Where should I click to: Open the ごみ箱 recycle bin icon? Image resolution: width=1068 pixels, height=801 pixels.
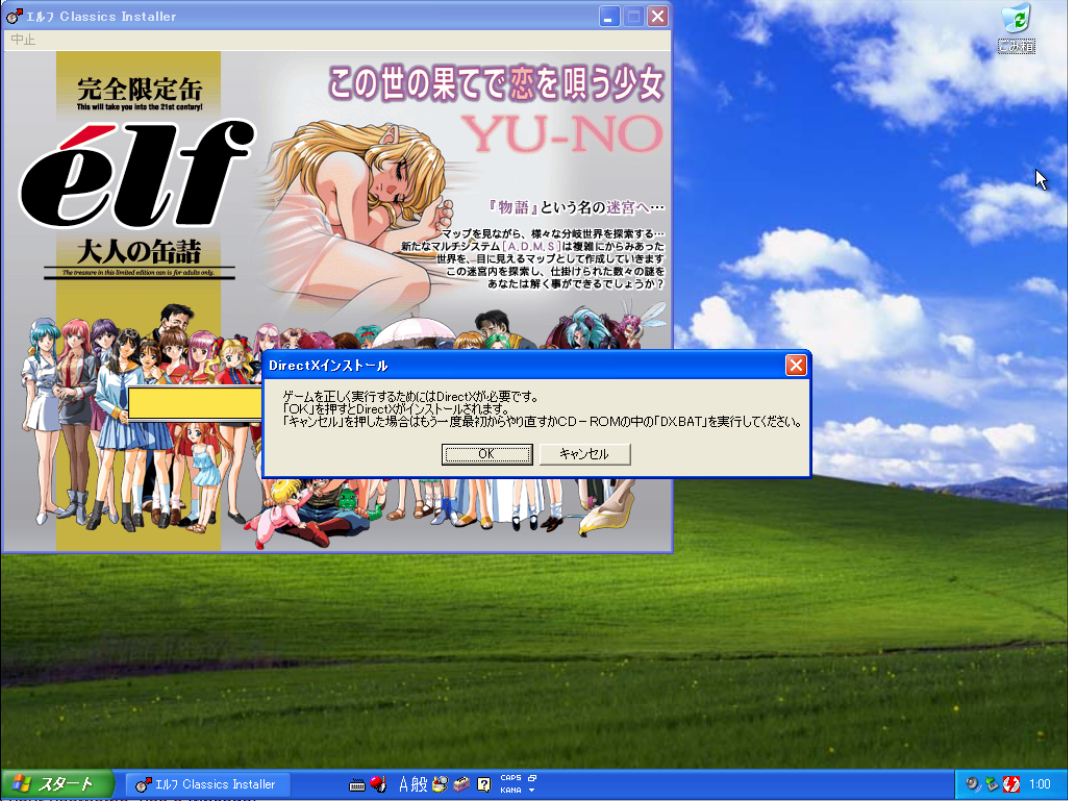pyautogui.click(x=1016, y=27)
